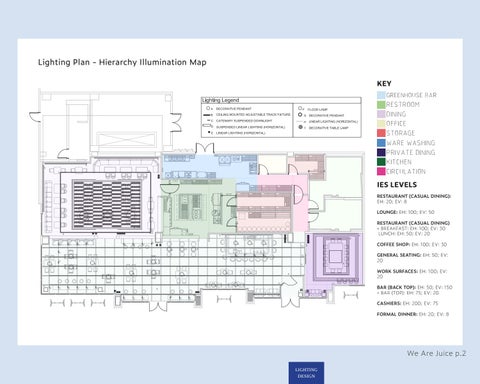Click the Circulation magenta swatch
The height and width of the screenshot is (384, 480).
click(x=381, y=171)
